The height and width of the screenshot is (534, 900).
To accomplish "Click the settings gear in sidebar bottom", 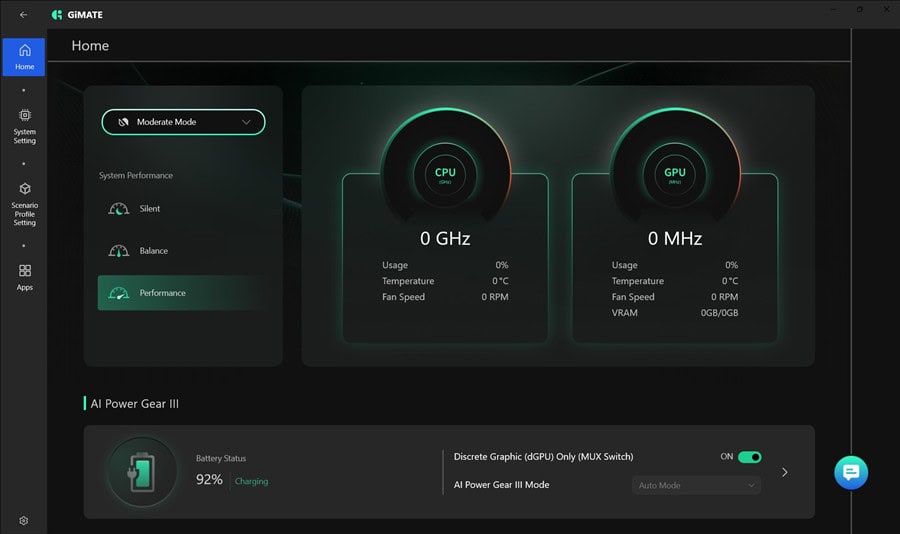I will pos(24,520).
